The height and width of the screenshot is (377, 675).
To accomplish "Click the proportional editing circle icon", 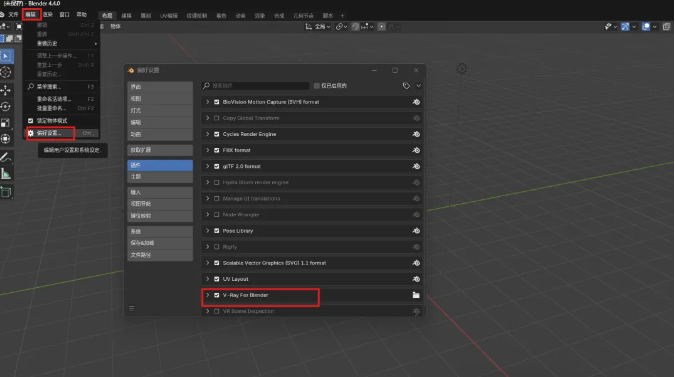I will [x=381, y=27].
